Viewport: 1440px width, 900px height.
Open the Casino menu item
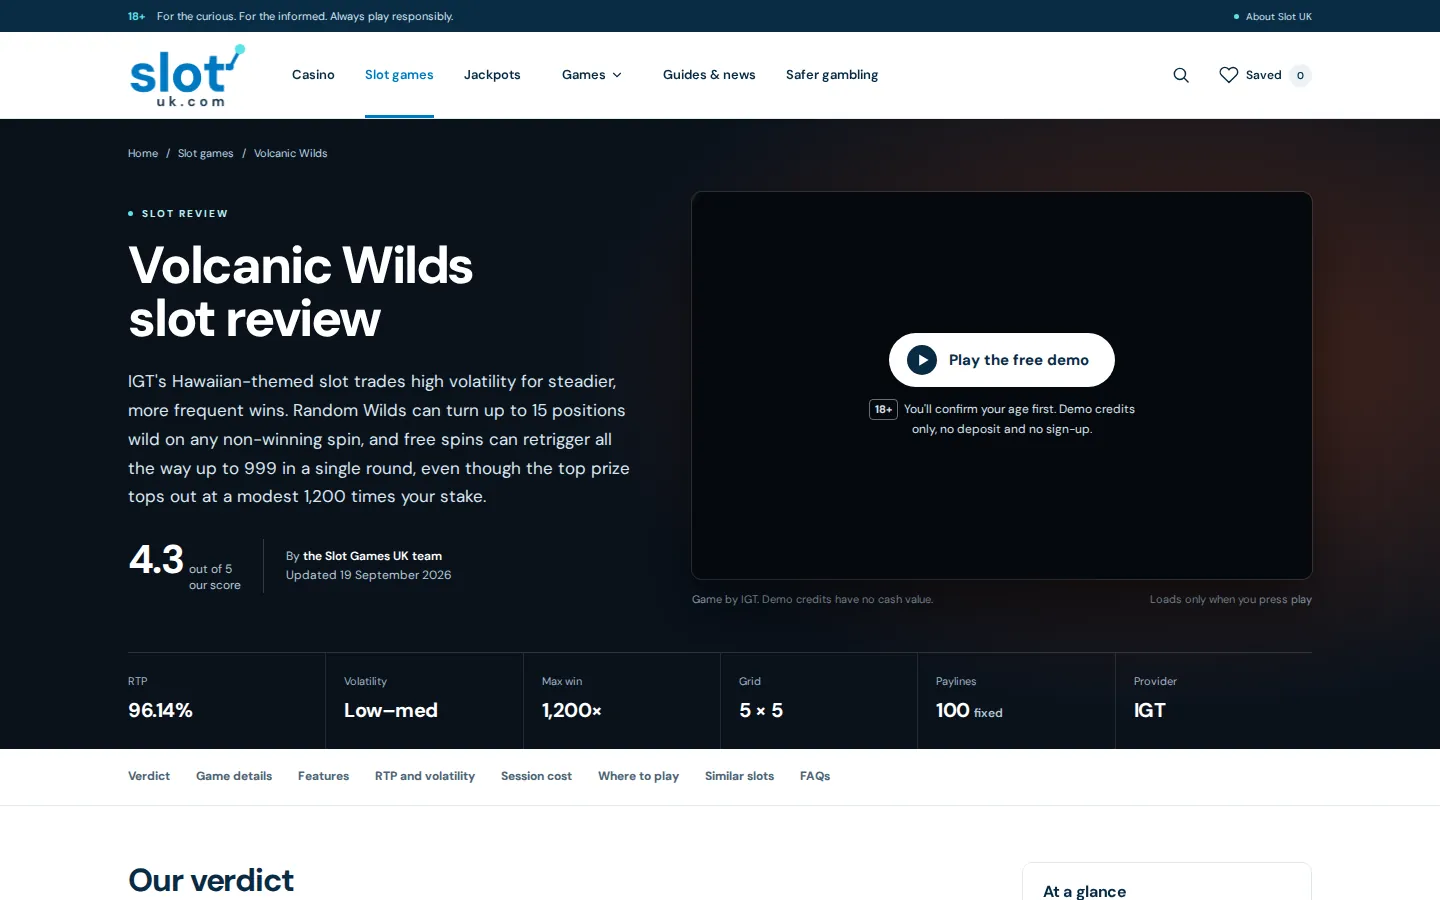click(x=313, y=75)
